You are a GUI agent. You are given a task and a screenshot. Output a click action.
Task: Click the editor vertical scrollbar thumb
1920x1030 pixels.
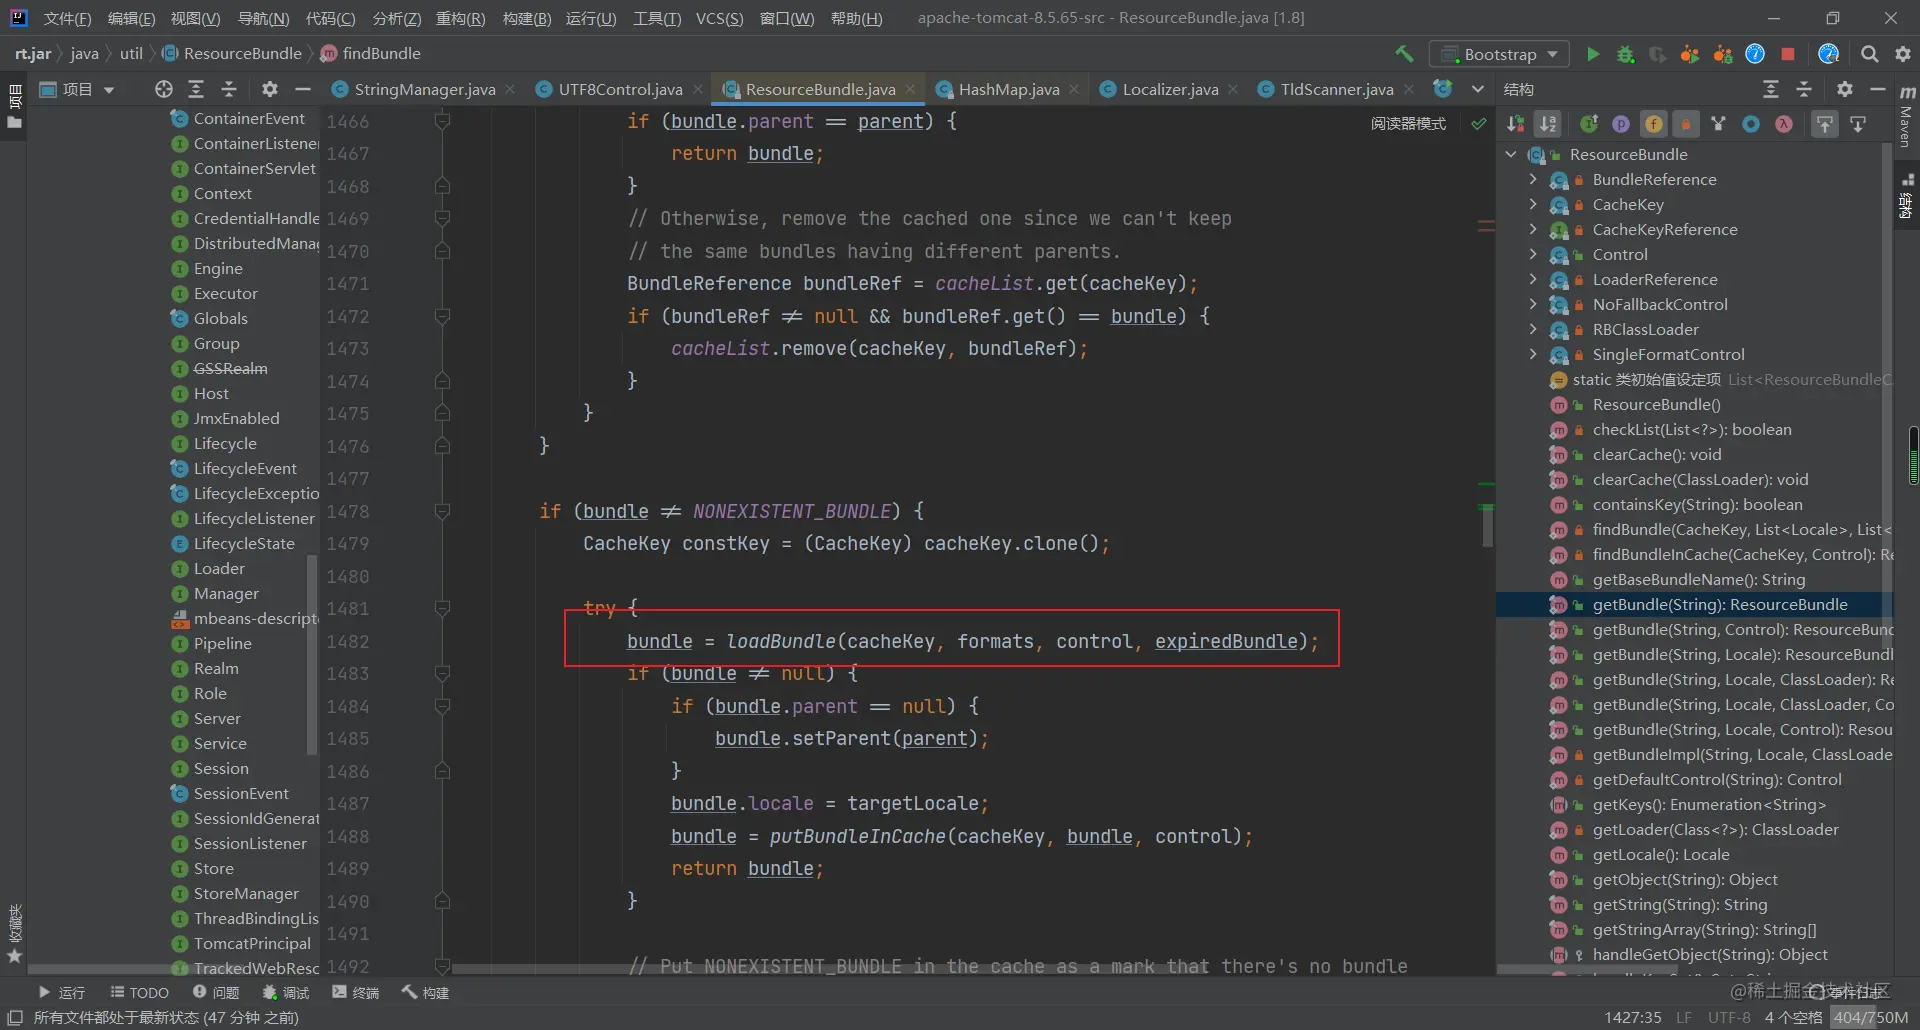click(x=1487, y=525)
